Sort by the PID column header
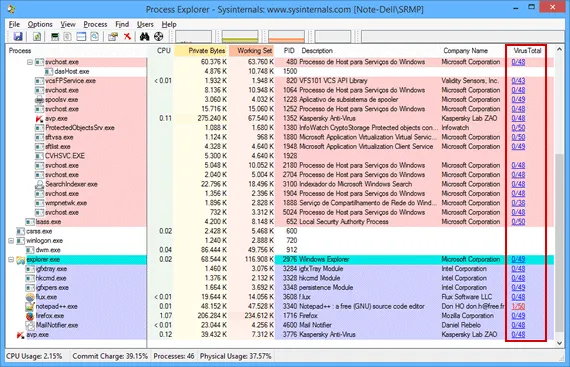 pos(287,51)
